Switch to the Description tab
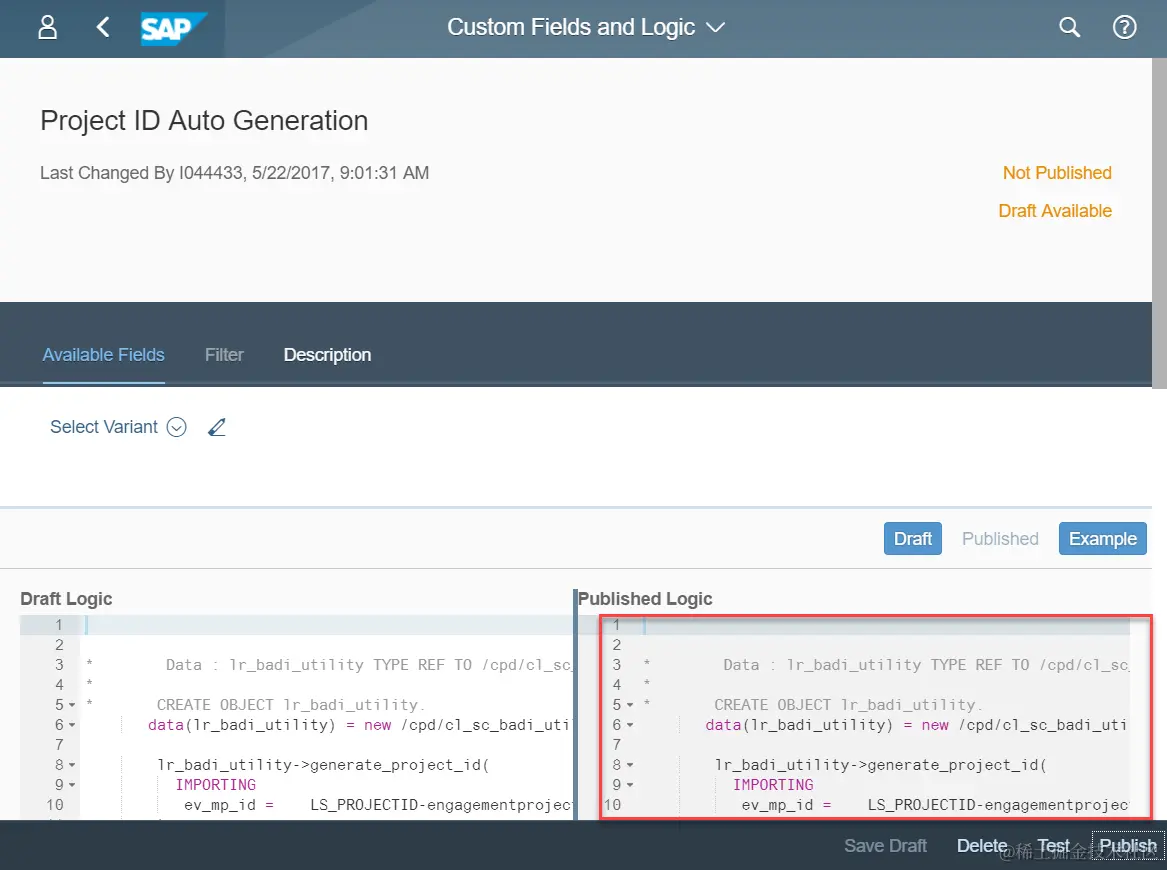The width and height of the screenshot is (1167, 870). coord(327,354)
